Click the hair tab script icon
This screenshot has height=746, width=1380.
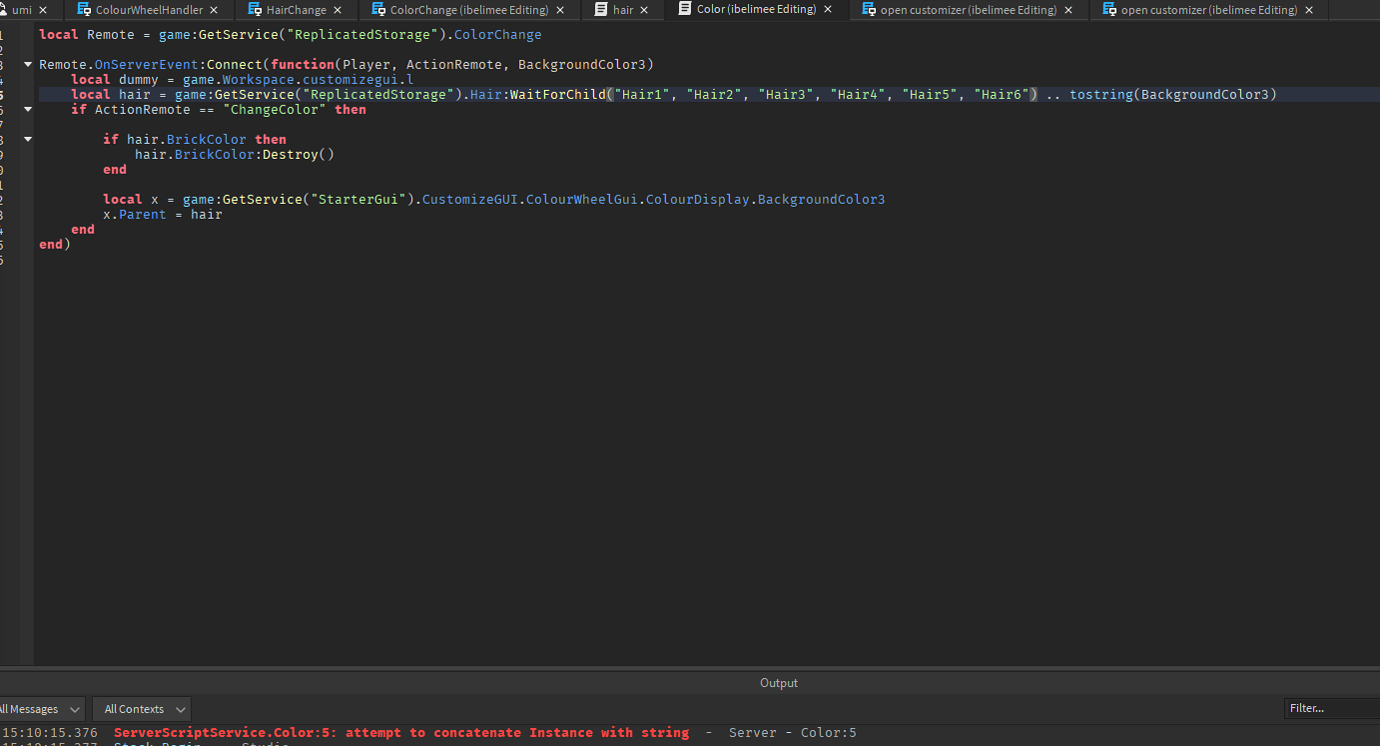pyautogui.click(x=601, y=10)
